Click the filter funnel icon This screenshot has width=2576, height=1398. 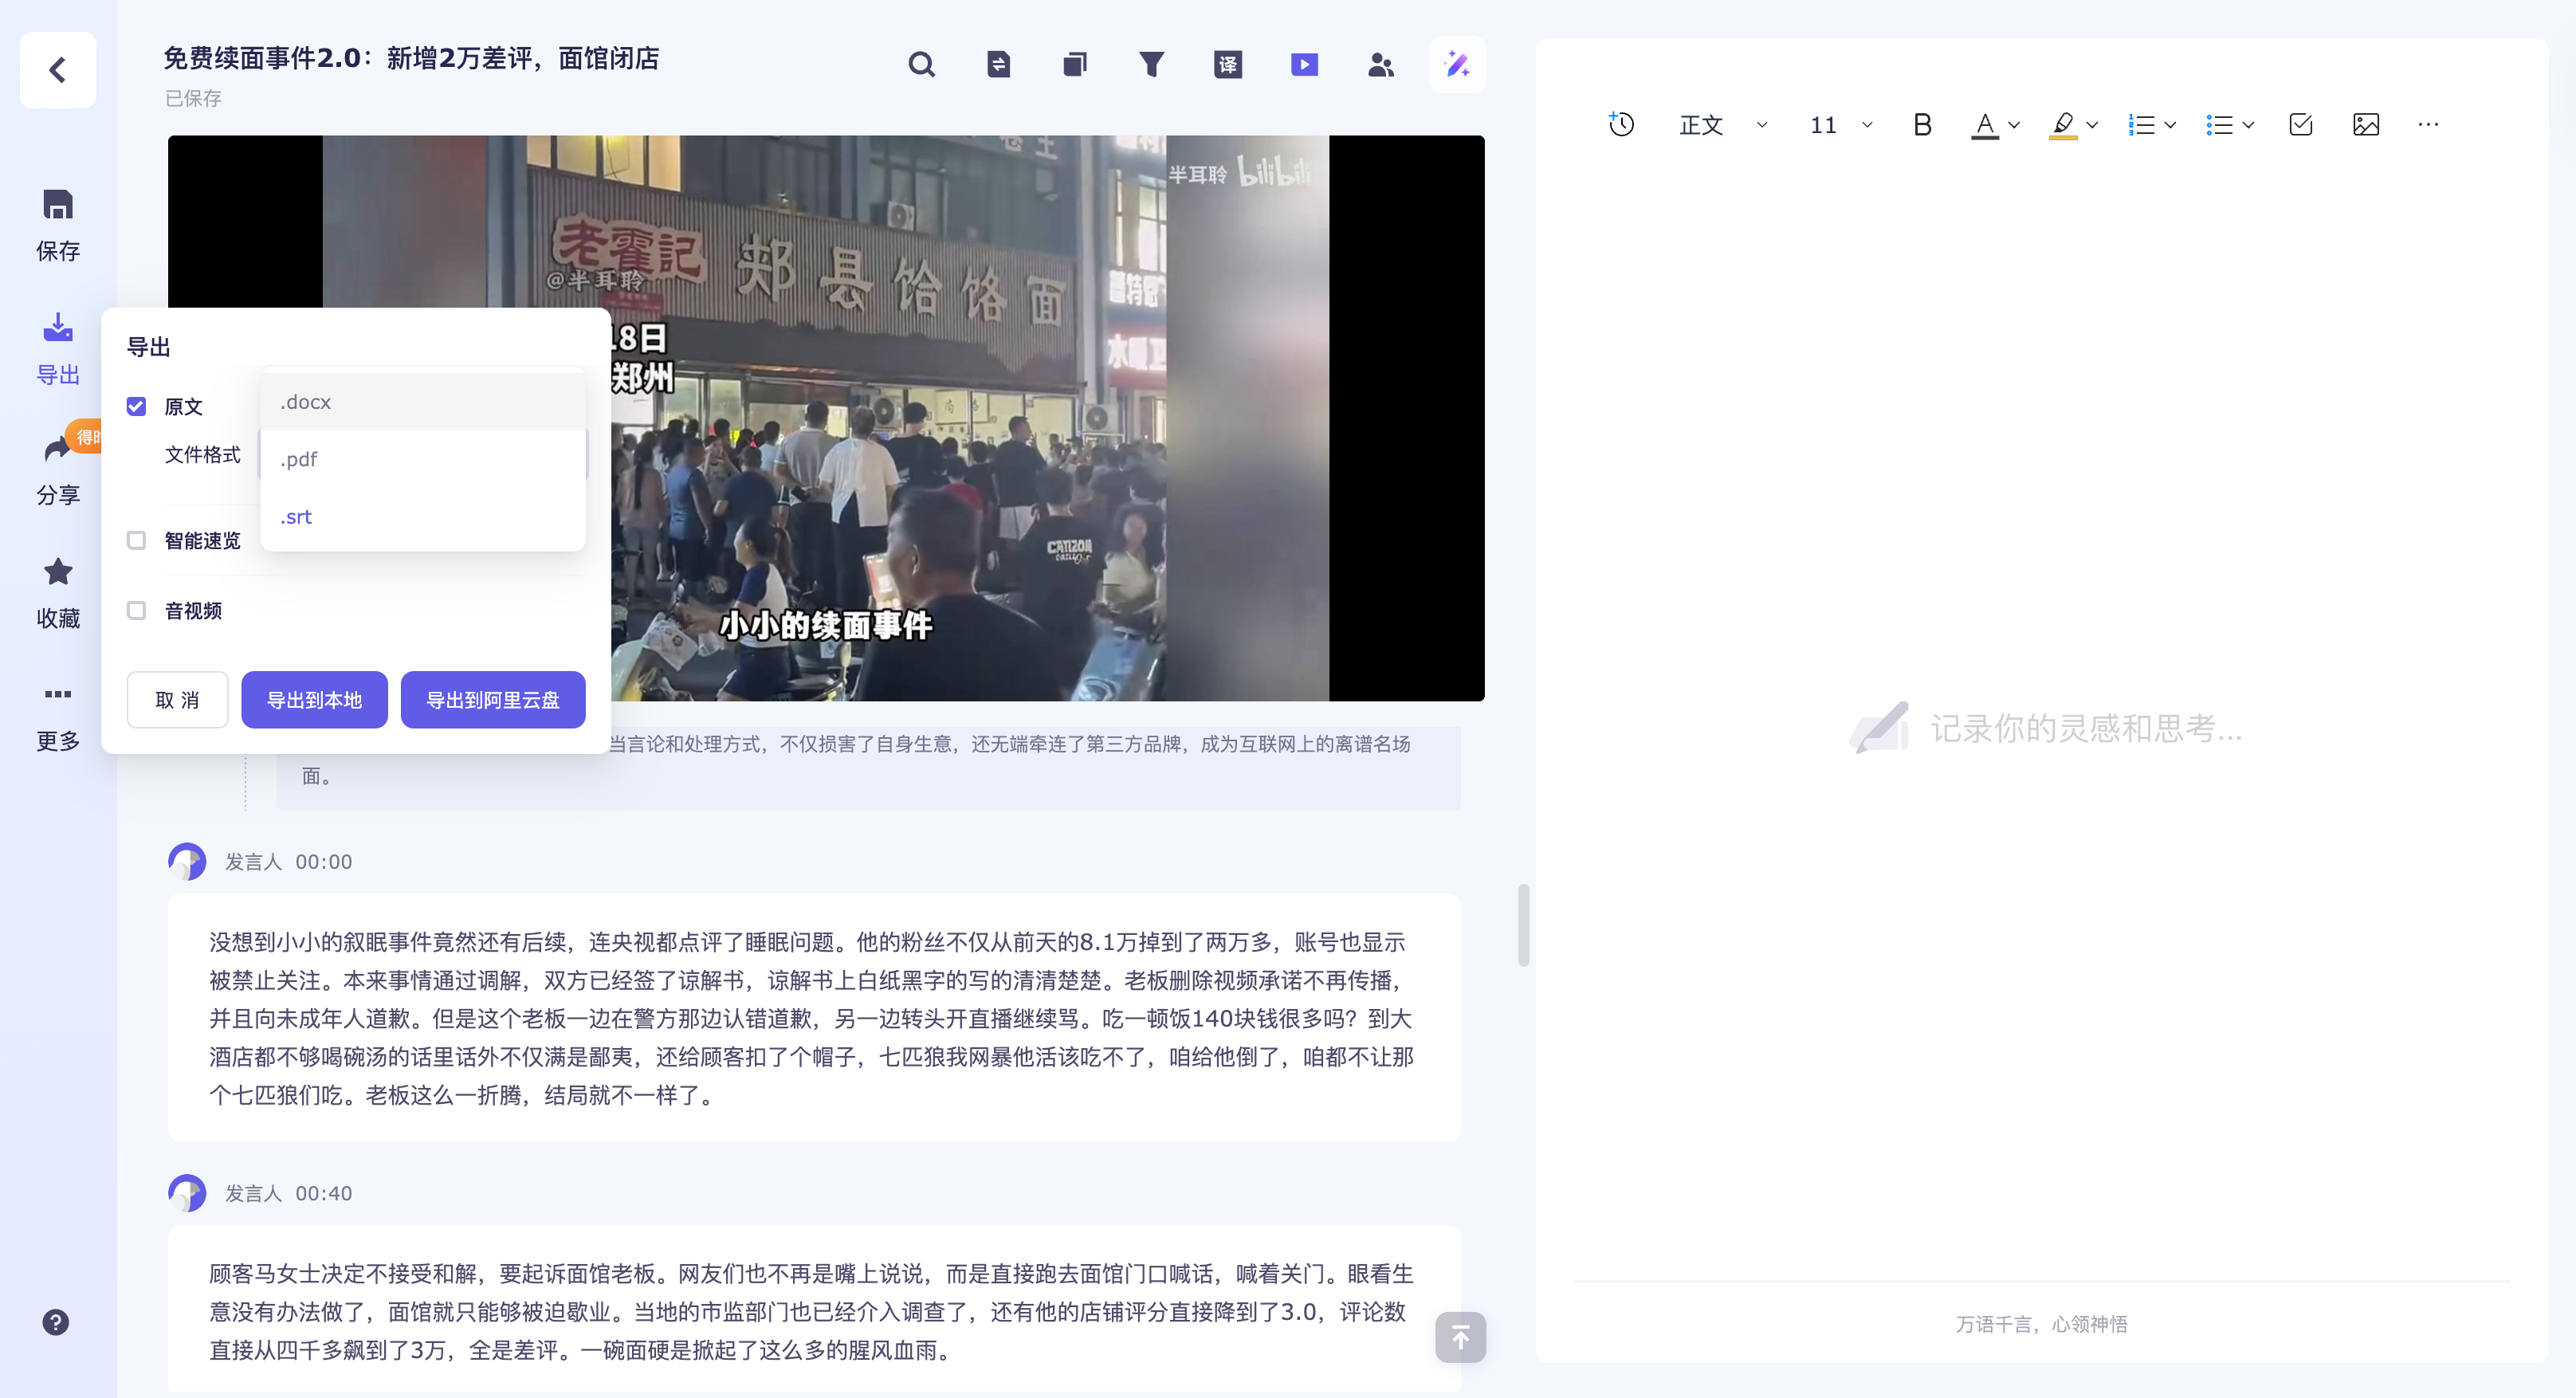pyautogui.click(x=1152, y=66)
